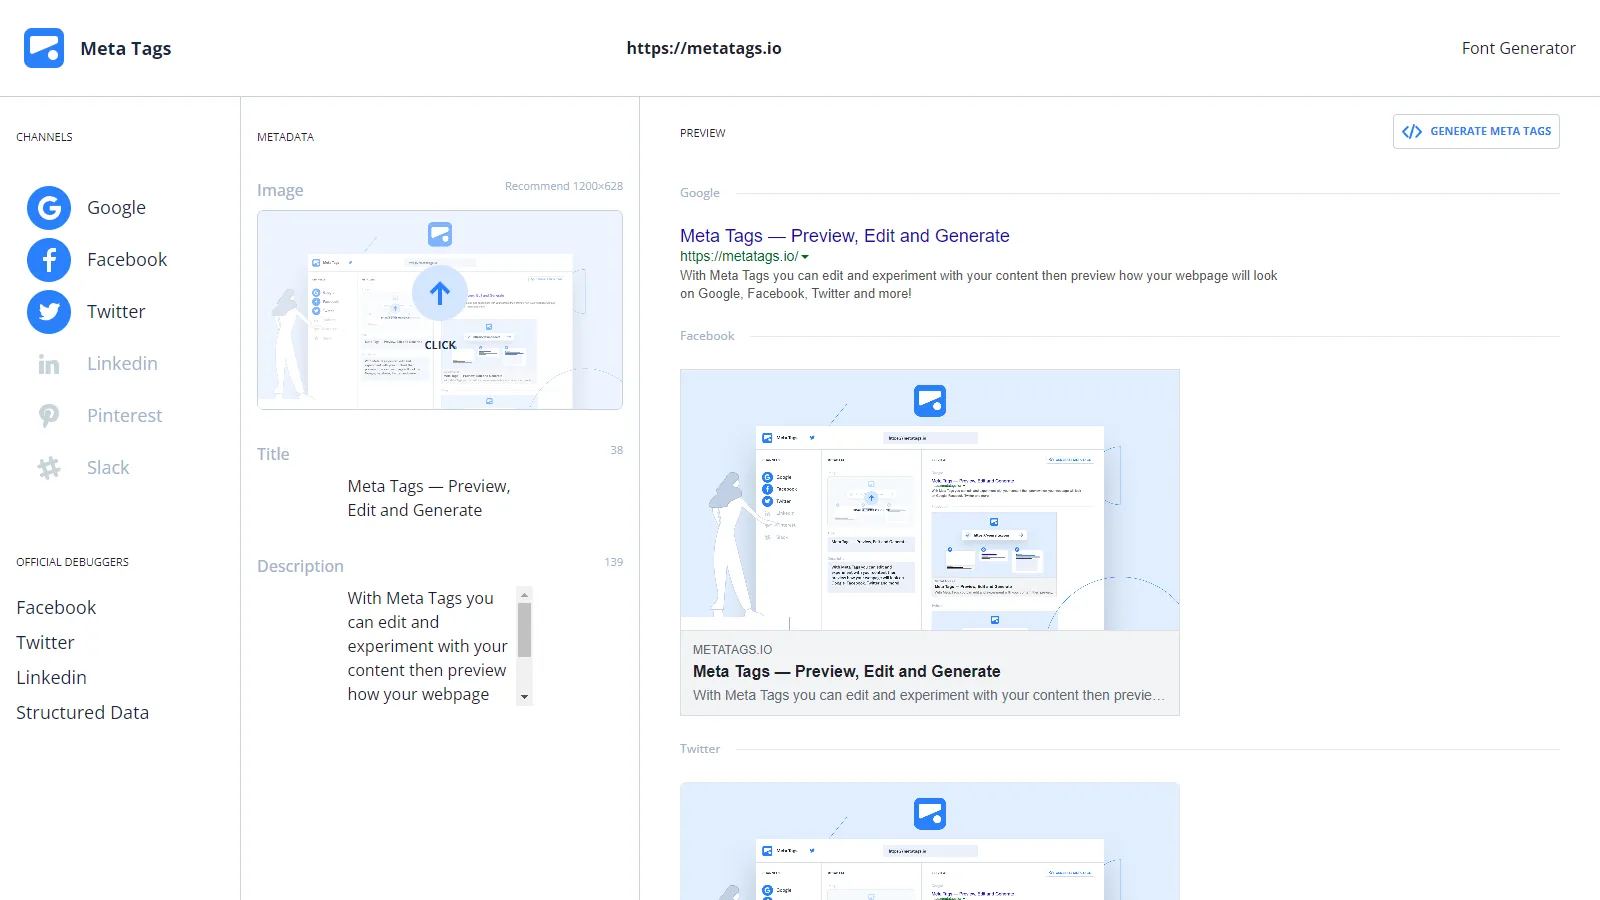Open the Structured Data debugger

pos(83,712)
